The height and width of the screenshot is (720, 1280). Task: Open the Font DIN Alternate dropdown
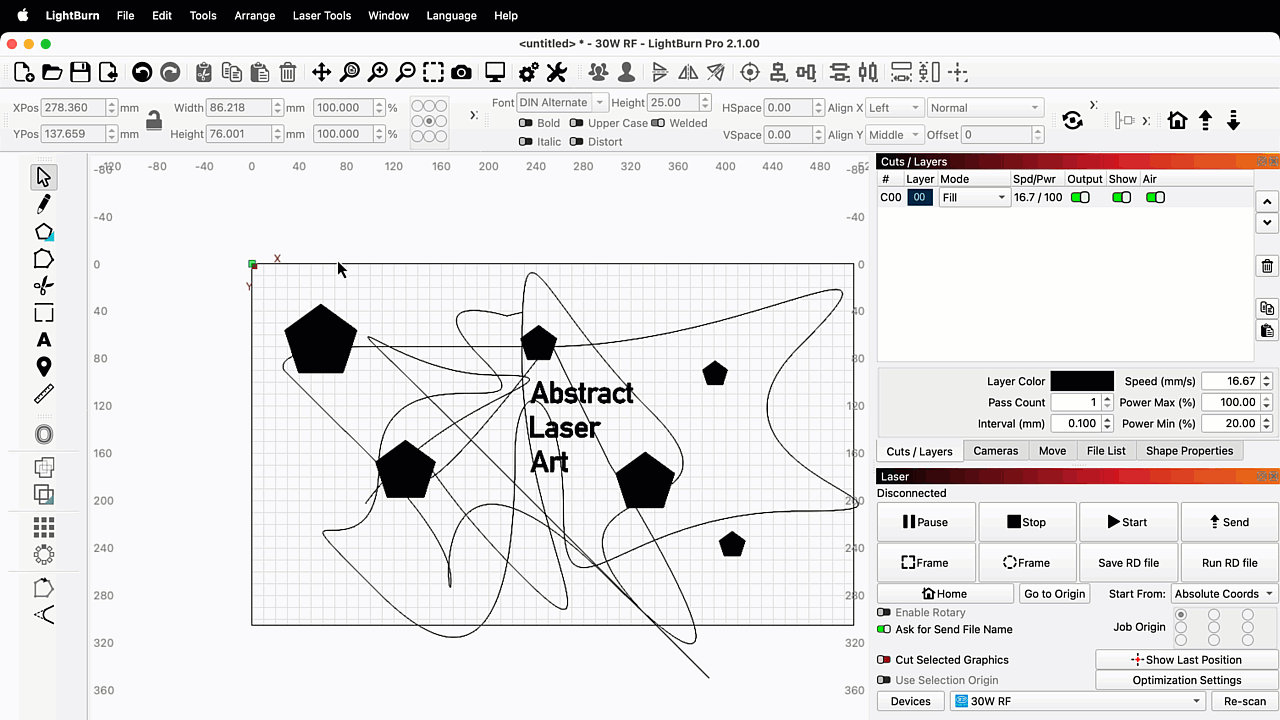[562, 103]
